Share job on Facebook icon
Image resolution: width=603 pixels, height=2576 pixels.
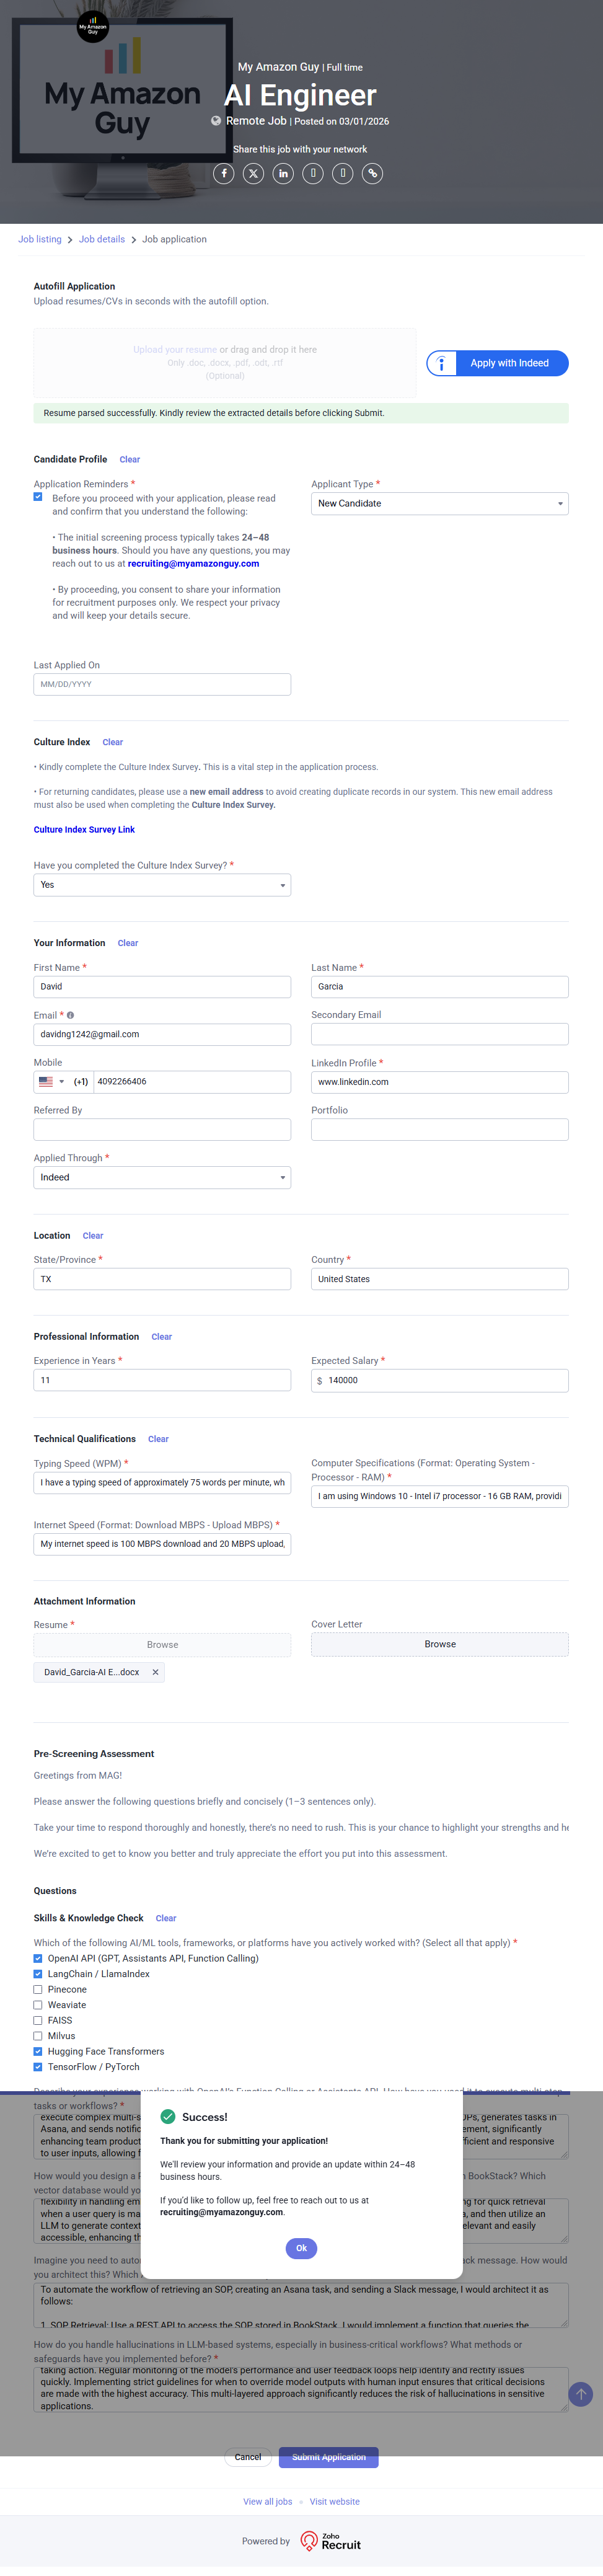[224, 174]
